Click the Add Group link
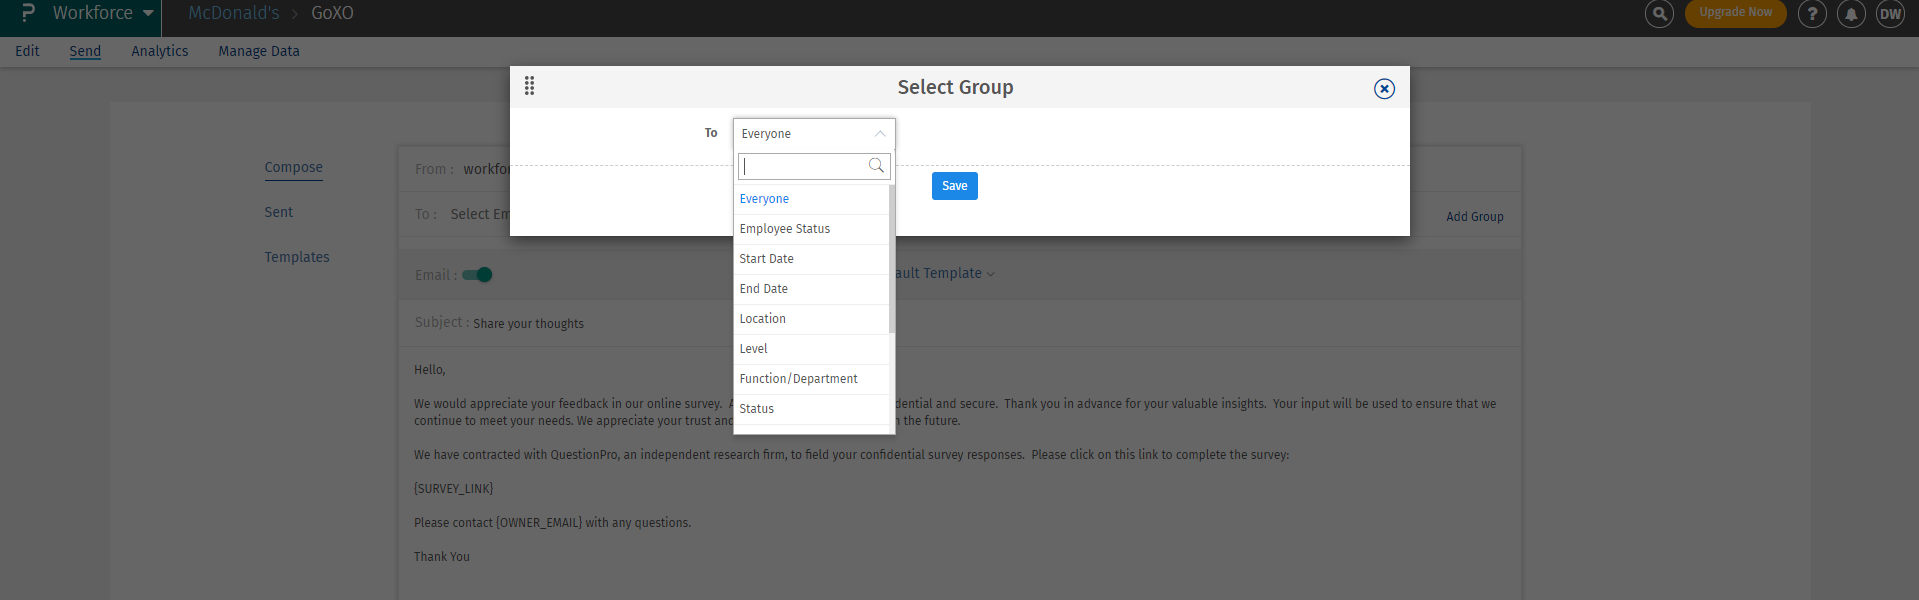The width and height of the screenshot is (1919, 600). click(1475, 217)
